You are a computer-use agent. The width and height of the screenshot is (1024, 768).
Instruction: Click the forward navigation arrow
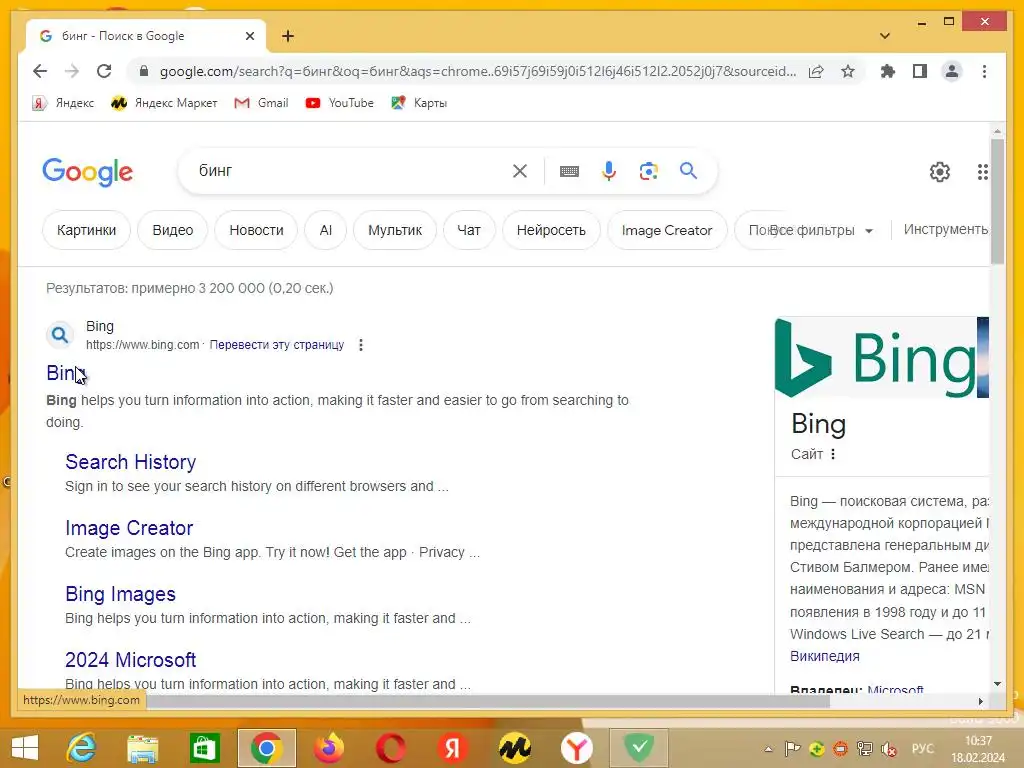click(x=72, y=71)
